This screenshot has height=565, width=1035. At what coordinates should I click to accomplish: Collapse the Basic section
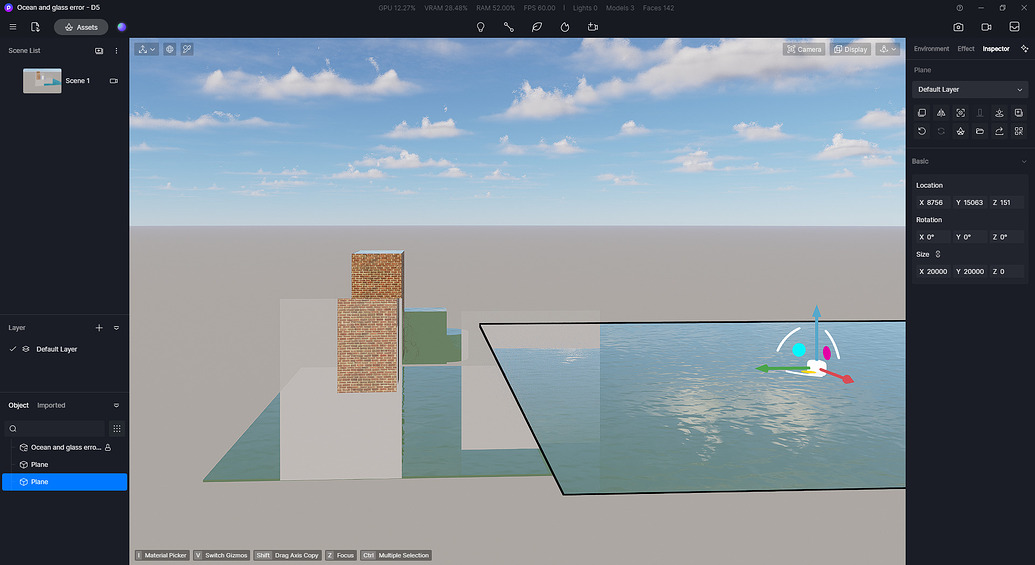pyautogui.click(x=1024, y=162)
